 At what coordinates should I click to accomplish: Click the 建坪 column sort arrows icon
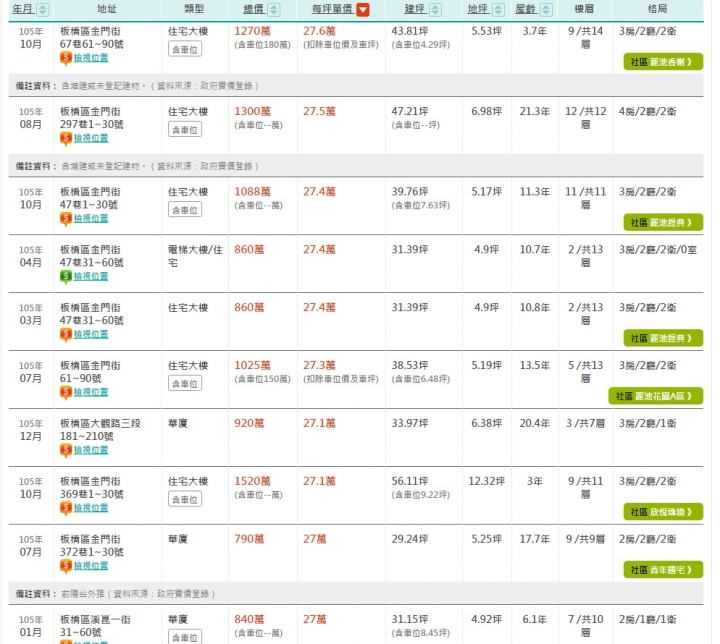pos(435,9)
